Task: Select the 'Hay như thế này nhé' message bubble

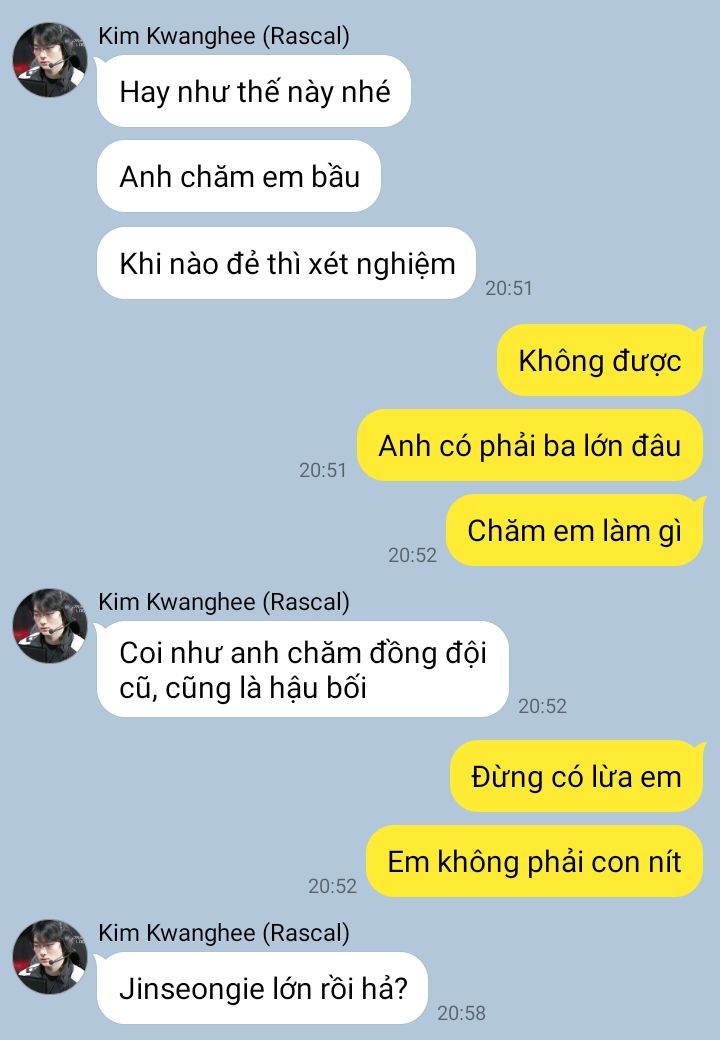Action: [254, 91]
